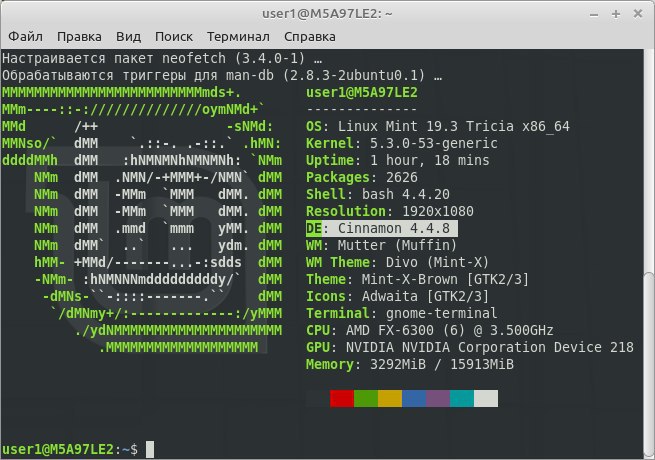Viewport: 655px width, 460px height.
Task: Click the terminal cursor at the prompt
Action: click(150, 450)
